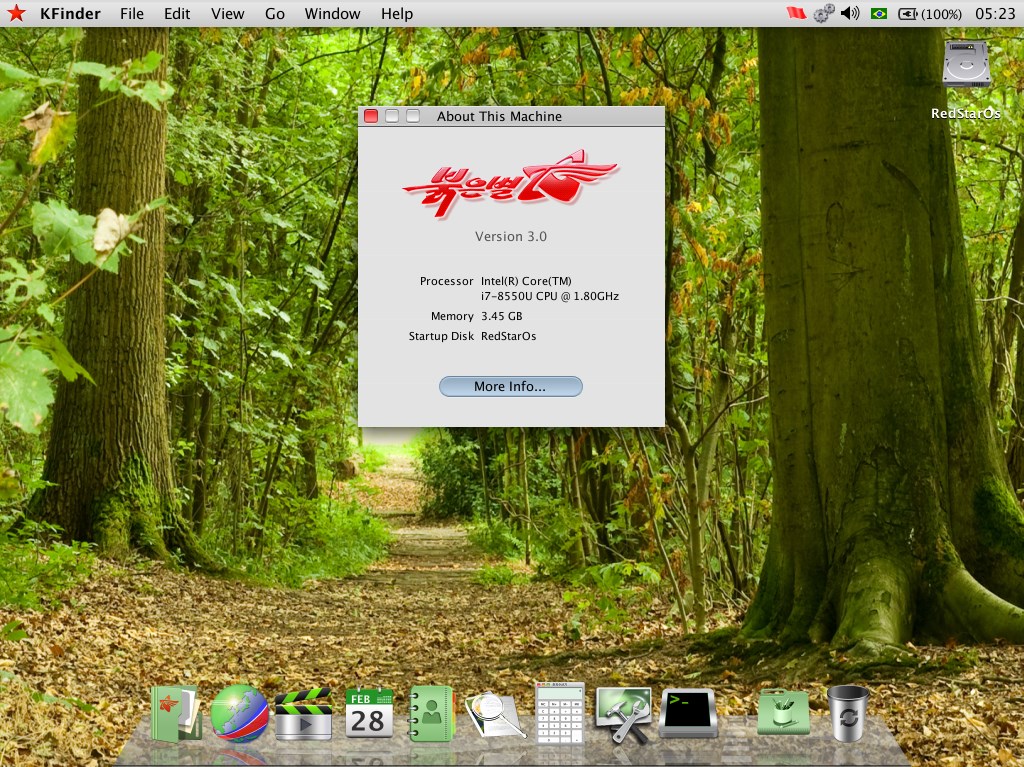The height and width of the screenshot is (767, 1024).
Task: Open the magnifying glass document viewer
Action: pyautogui.click(x=495, y=714)
